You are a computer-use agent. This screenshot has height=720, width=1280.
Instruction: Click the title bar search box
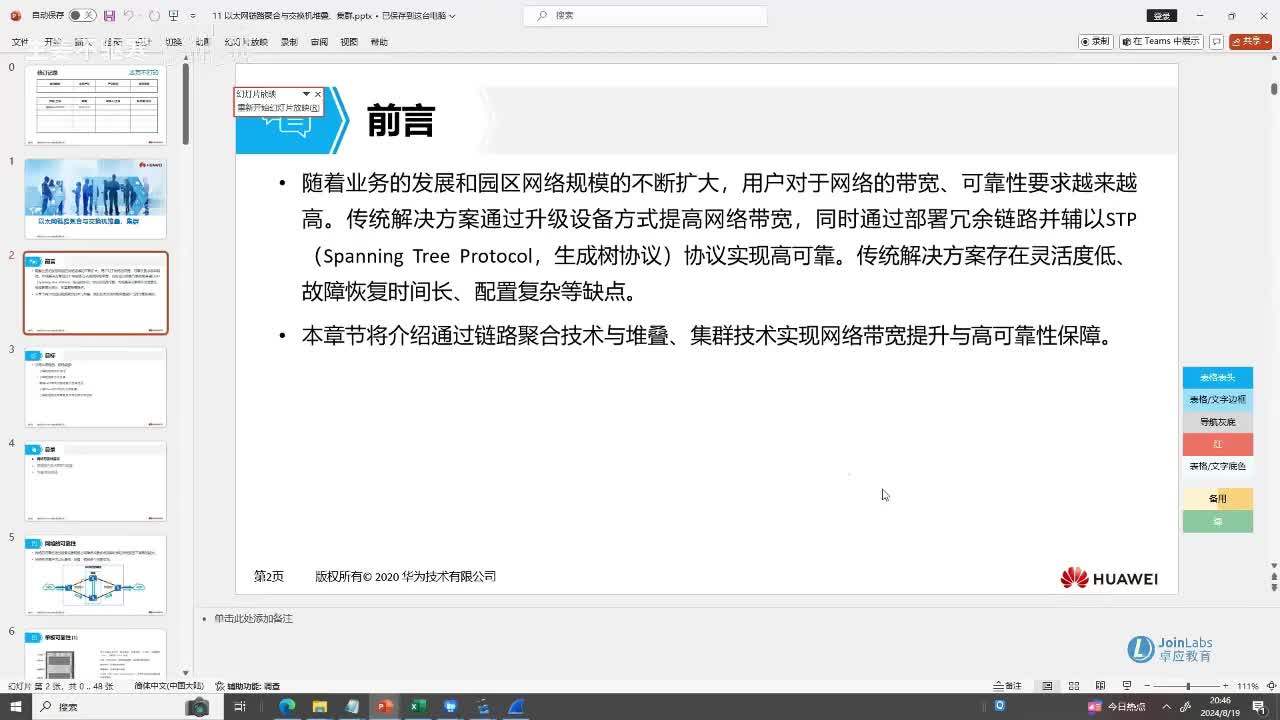(645, 16)
